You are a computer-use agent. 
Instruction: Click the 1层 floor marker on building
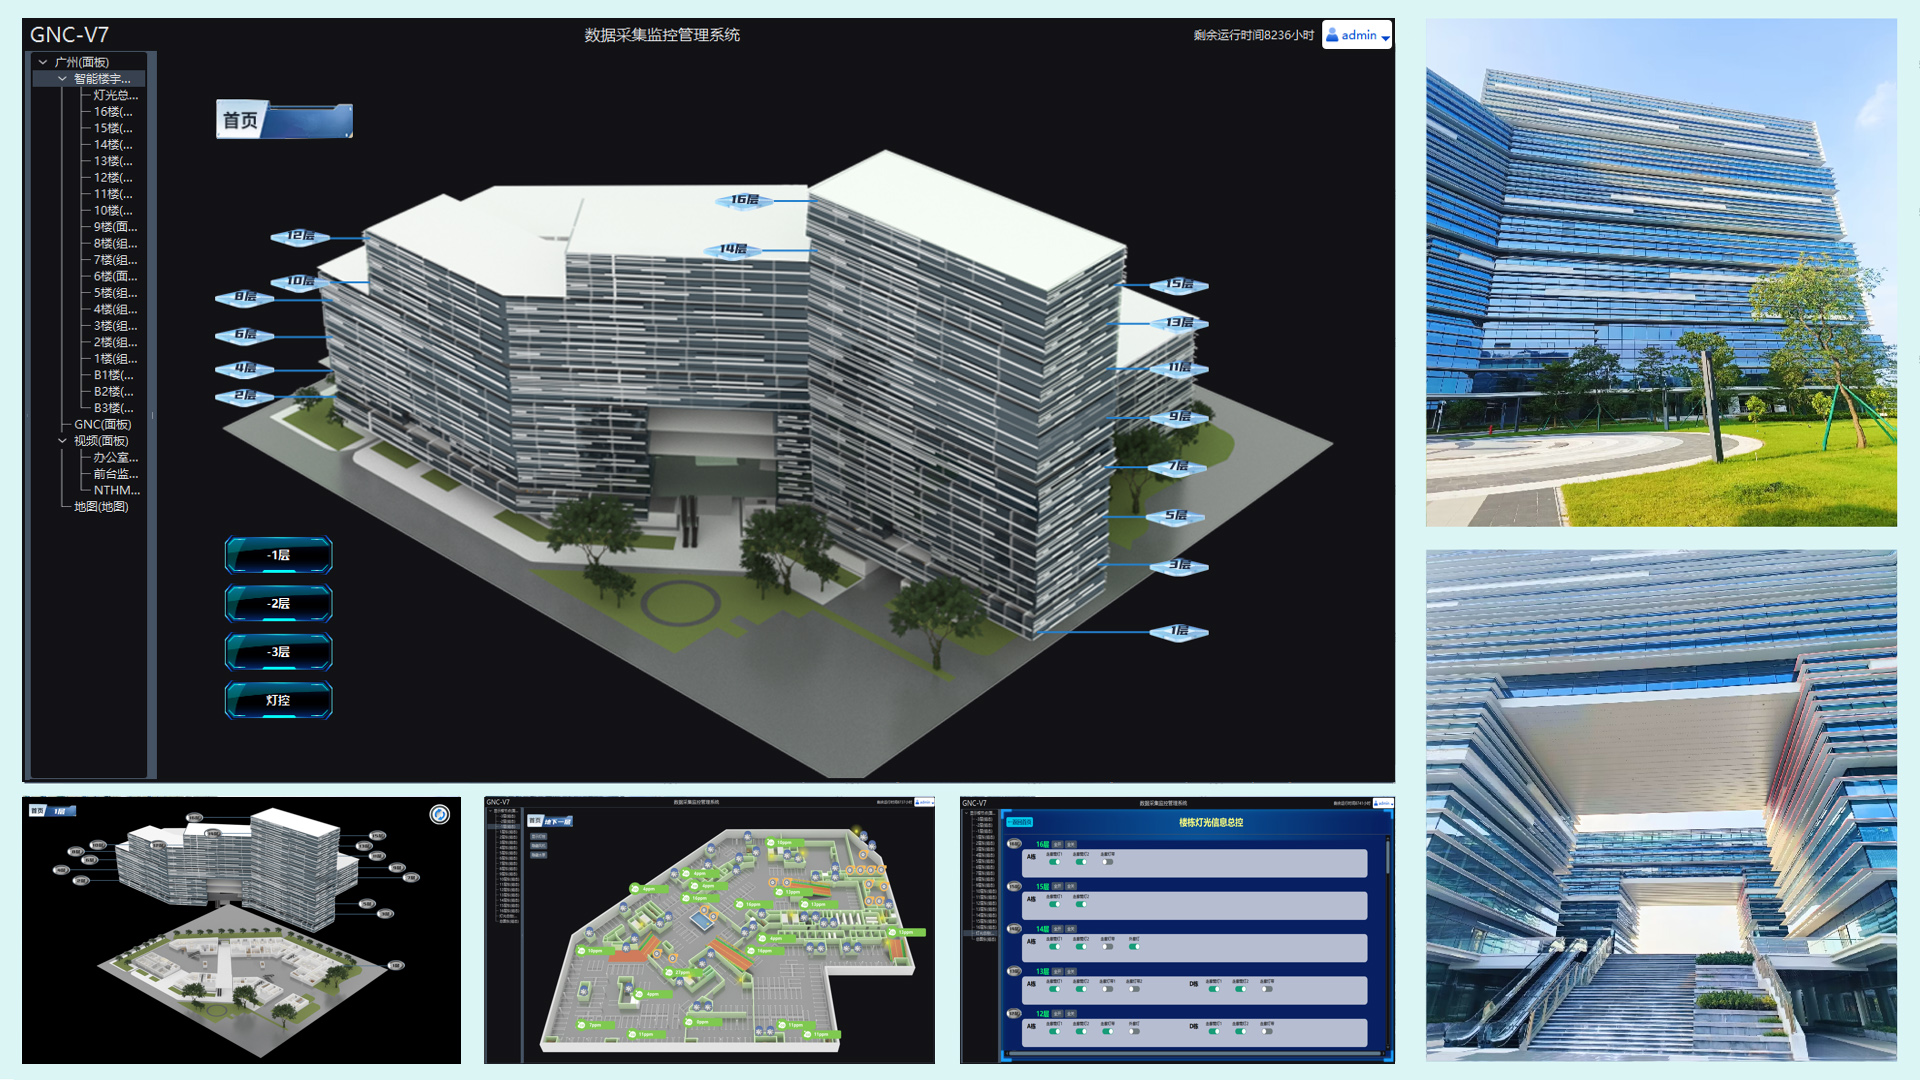pyautogui.click(x=1179, y=631)
